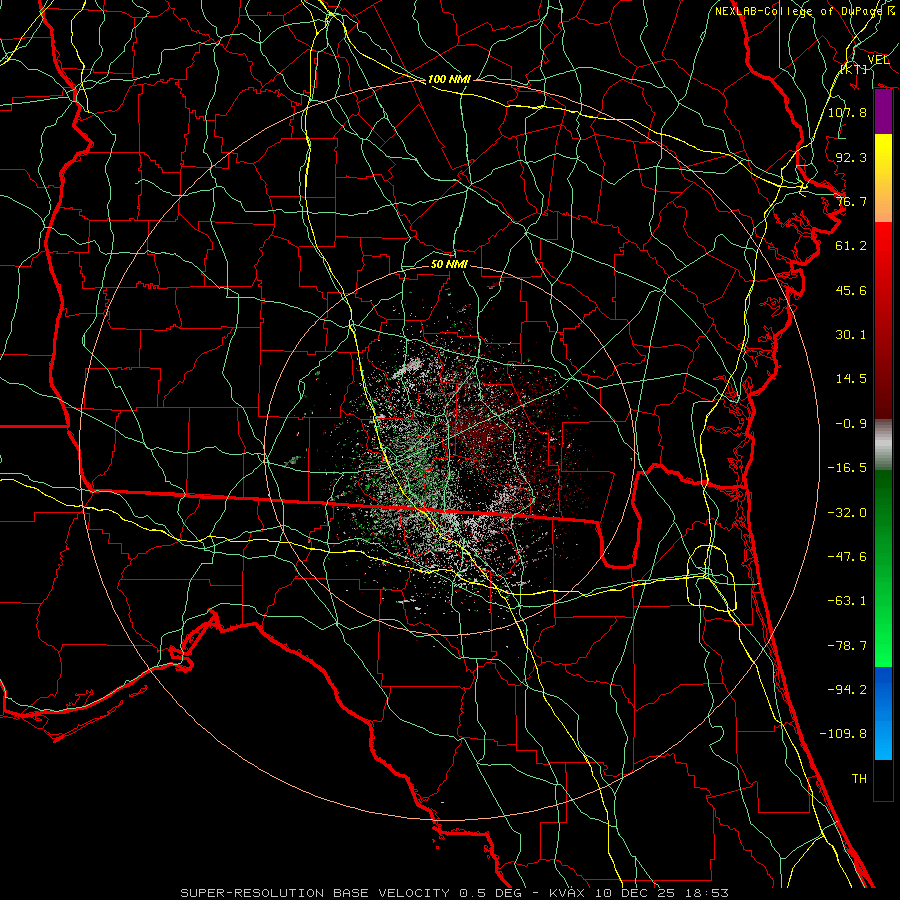Click the "KVAX" station ID in the caption
Viewport: 900px width, 900px height.
coord(567,893)
